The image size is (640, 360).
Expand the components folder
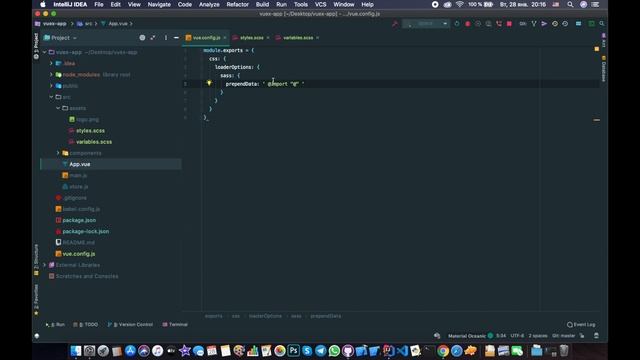58,153
